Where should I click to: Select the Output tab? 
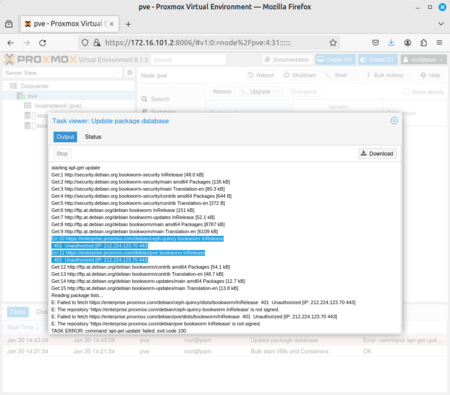pos(65,137)
